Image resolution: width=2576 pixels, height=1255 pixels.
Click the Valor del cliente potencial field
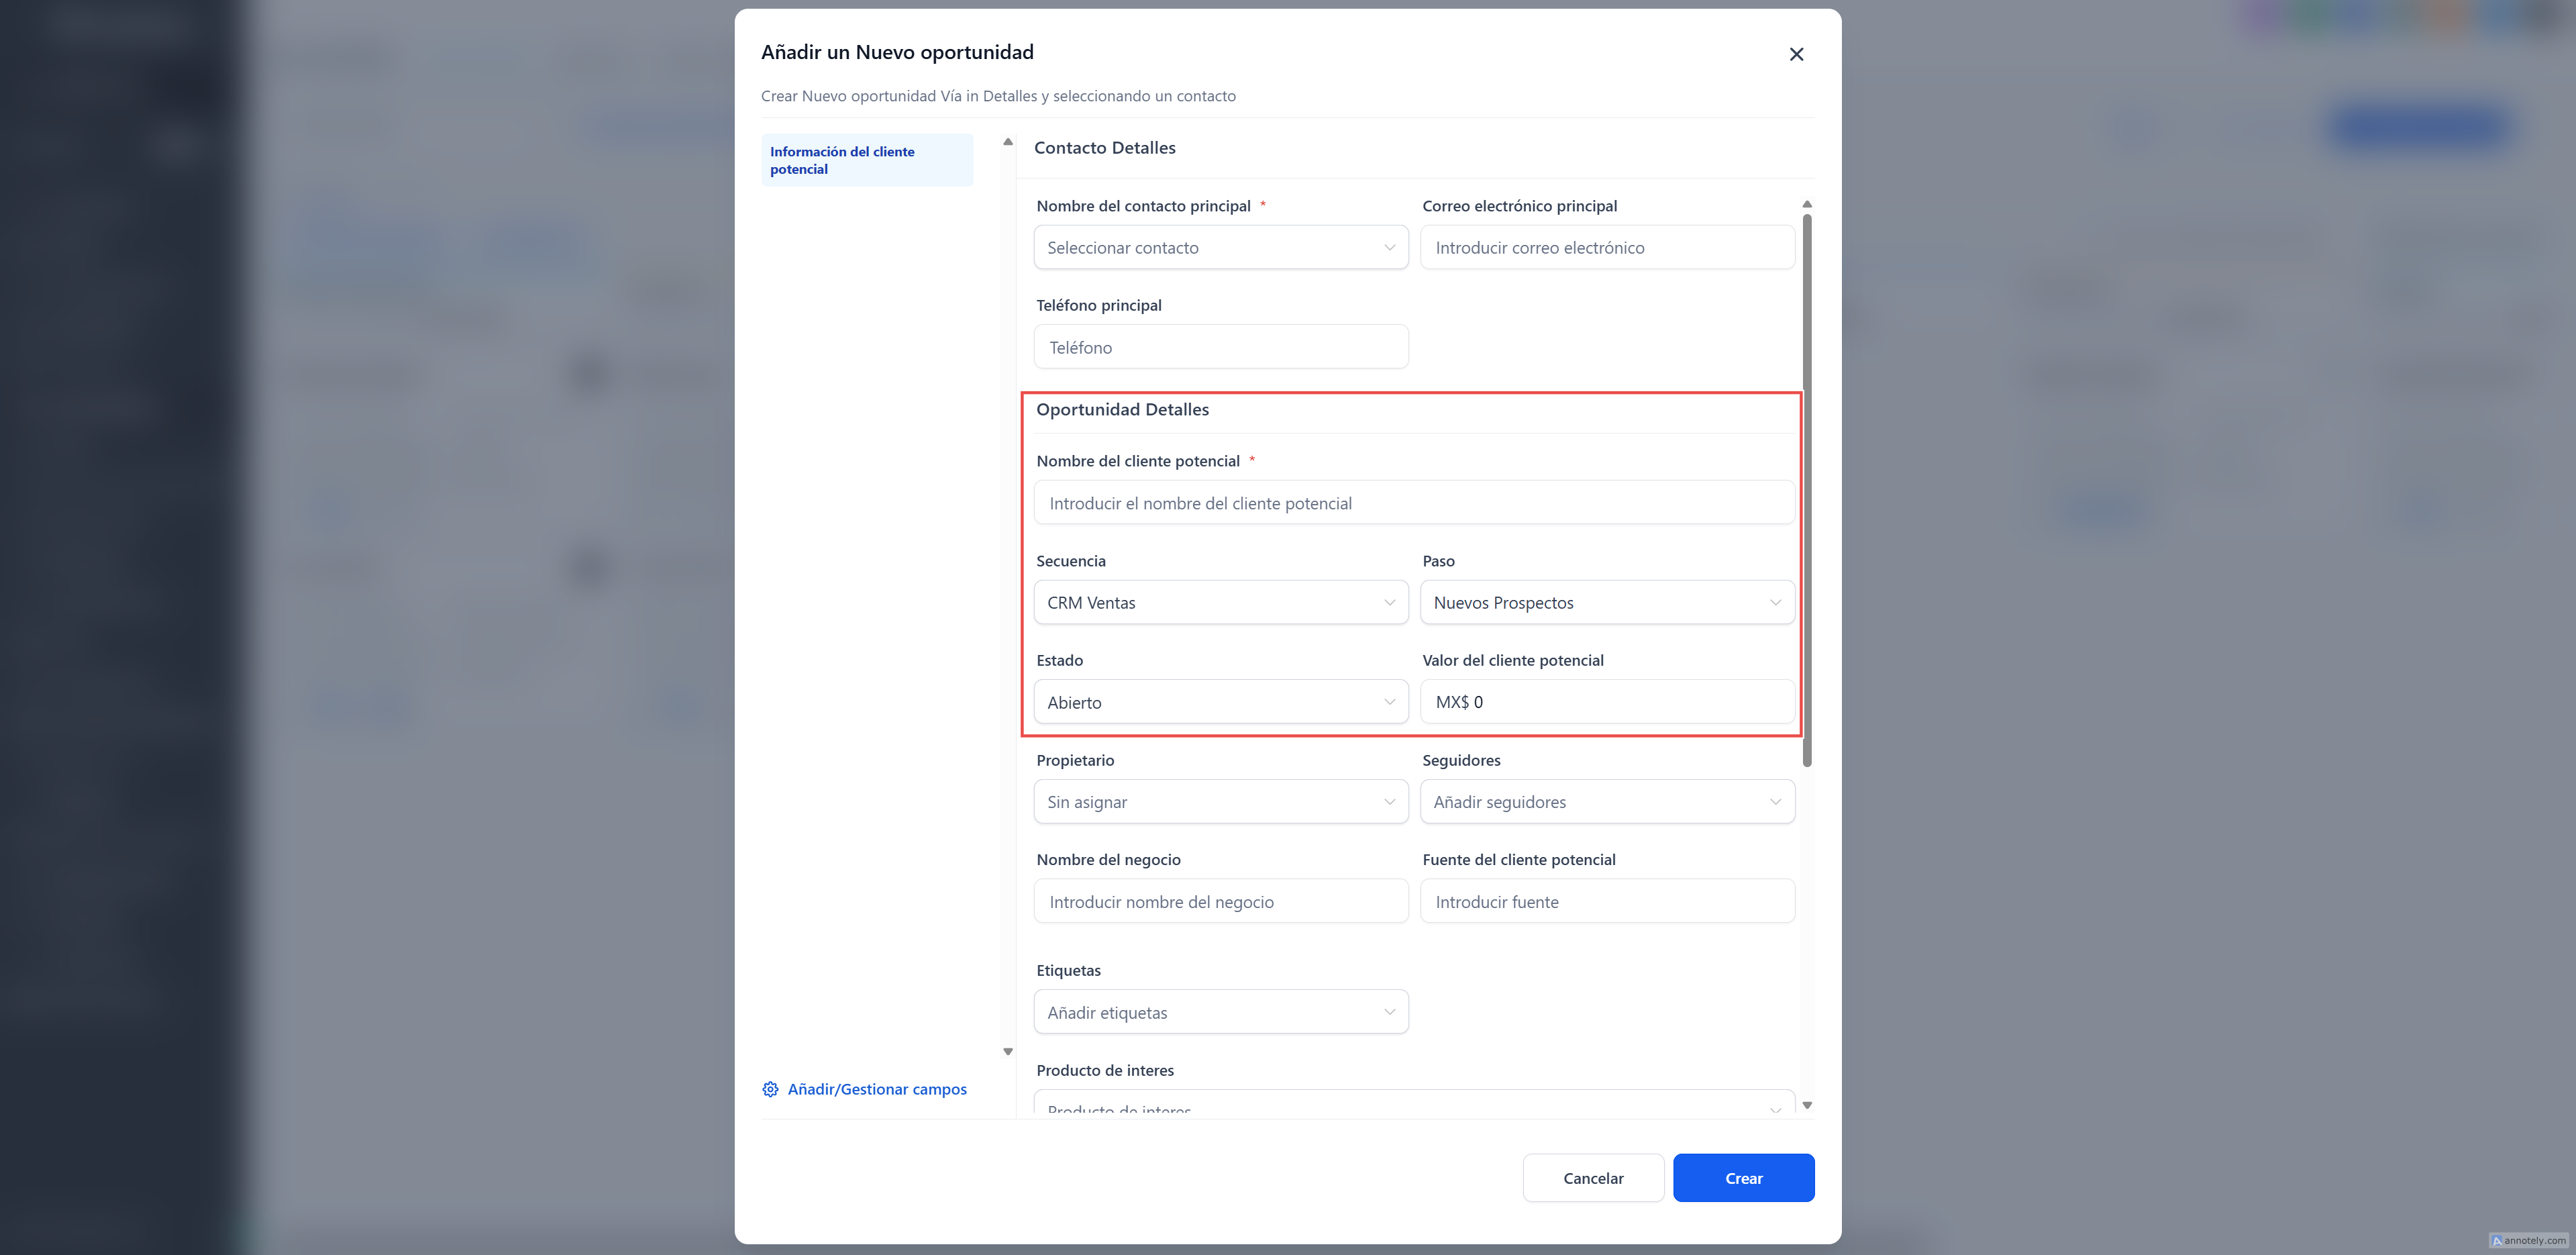[x=1606, y=702]
